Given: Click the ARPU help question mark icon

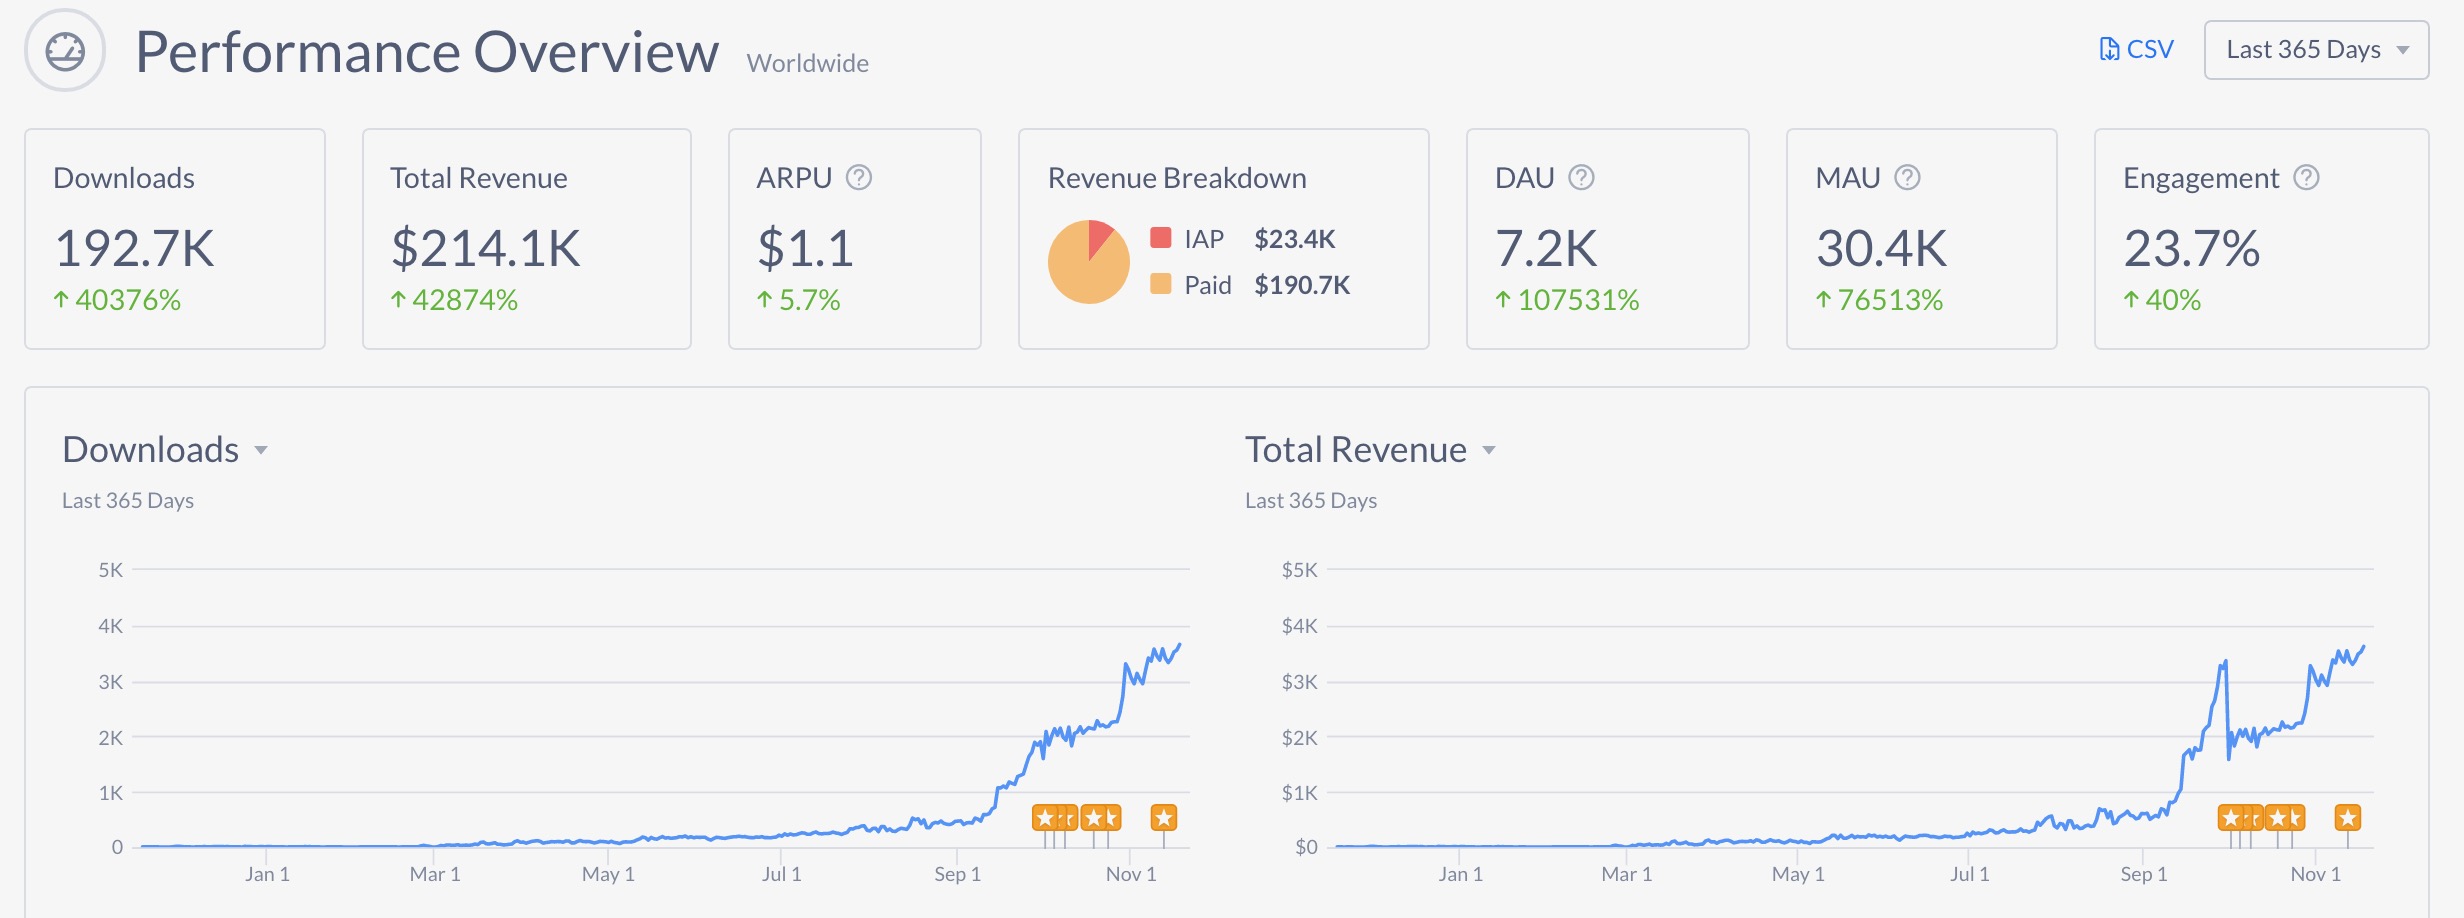Looking at the screenshot, I should coord(858,178).
